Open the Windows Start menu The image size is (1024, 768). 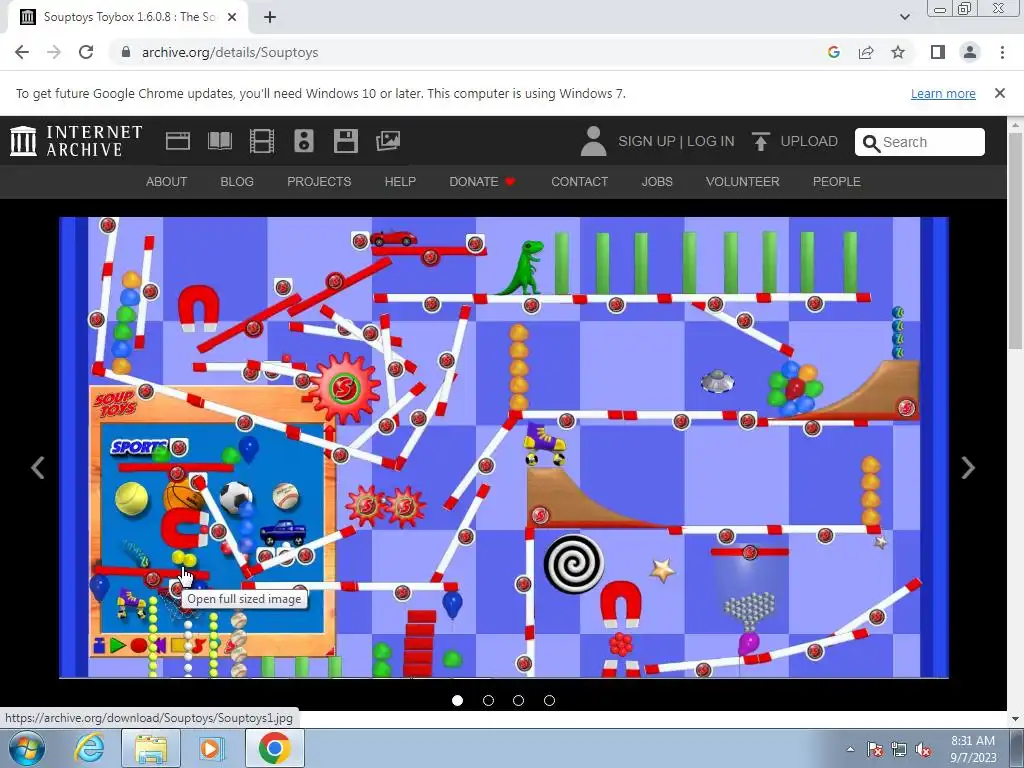(x=27, y=748)
